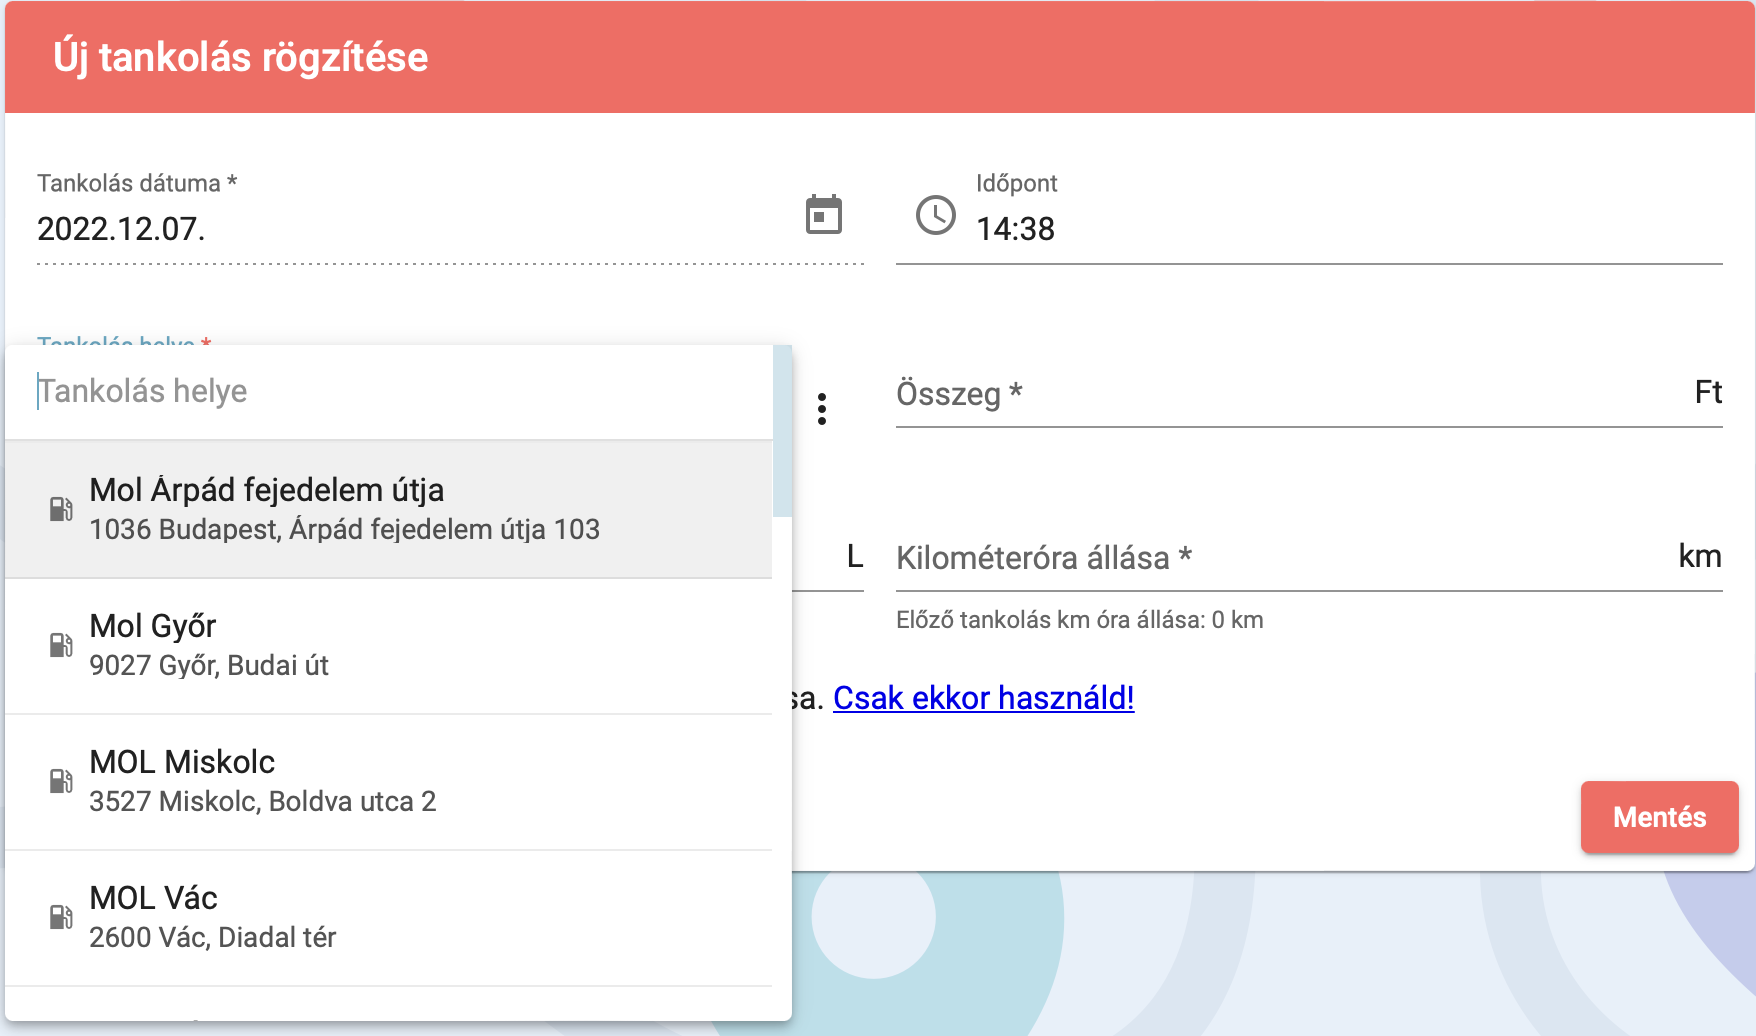
Task: Pick MOL Miskolc station option
Action: tap(389, 782)
